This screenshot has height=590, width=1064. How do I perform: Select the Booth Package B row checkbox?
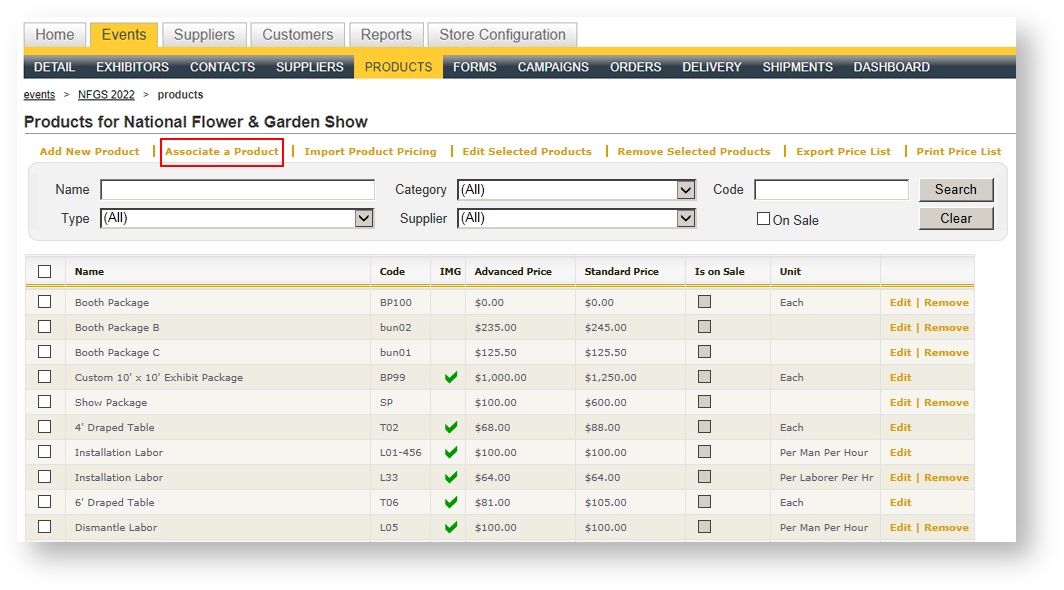[x=44, y=327]
